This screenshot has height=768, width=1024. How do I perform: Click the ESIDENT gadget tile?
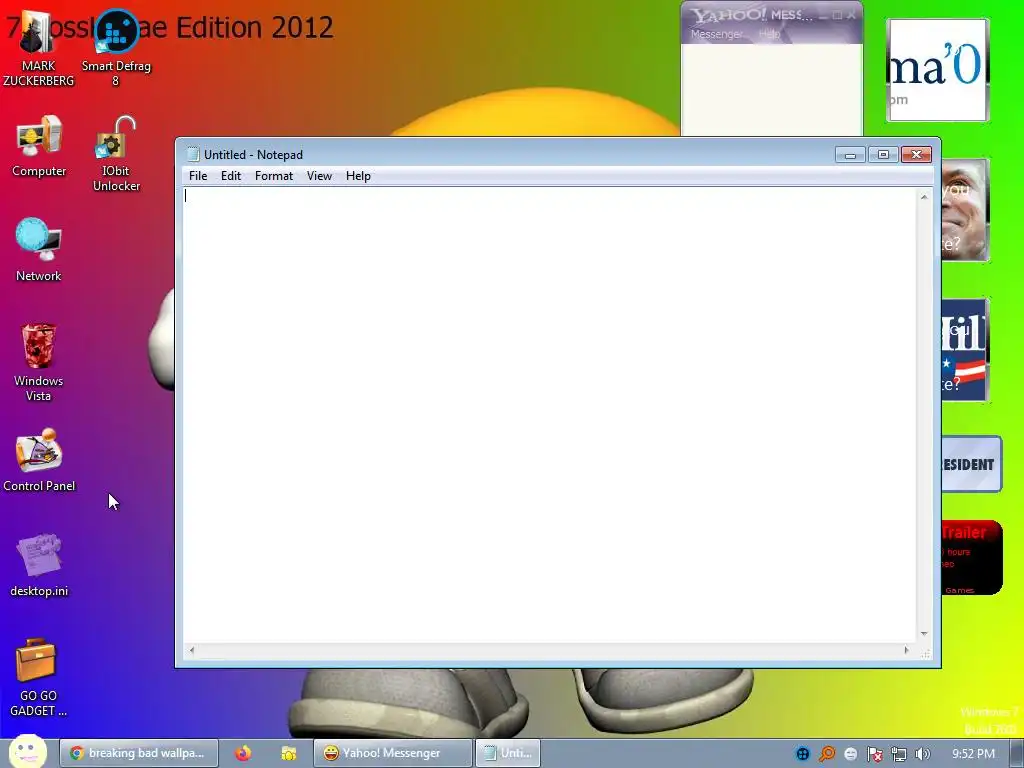[x=971, y=464]
